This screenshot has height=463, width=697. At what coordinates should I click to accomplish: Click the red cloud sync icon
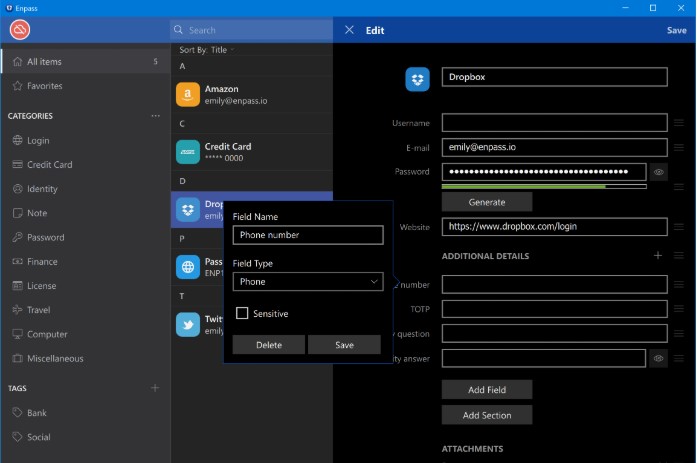coord(20,30)
